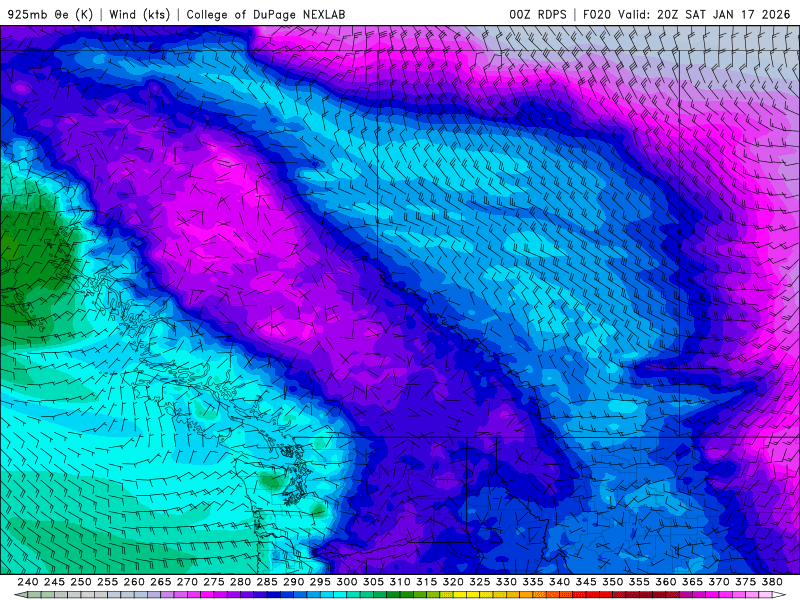Select the 370 value on the color scale

(x=719, y=582)
